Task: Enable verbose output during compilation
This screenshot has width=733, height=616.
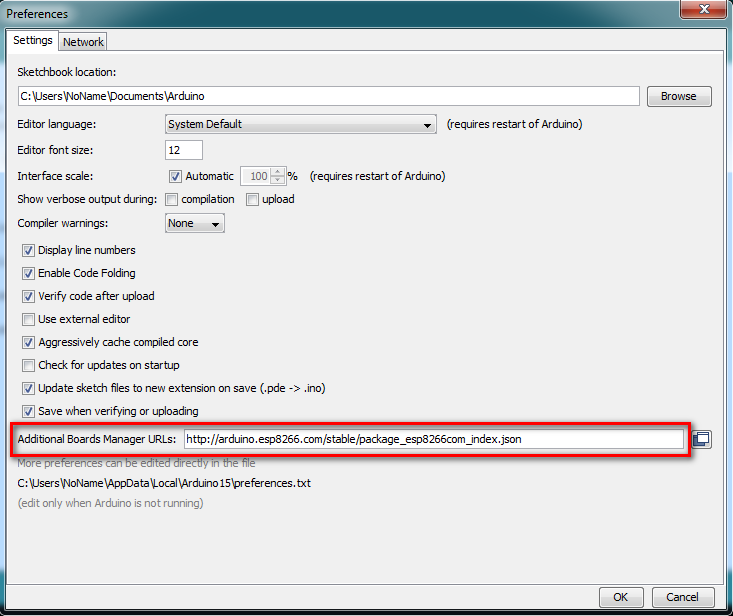Action: tap(172, 200)
